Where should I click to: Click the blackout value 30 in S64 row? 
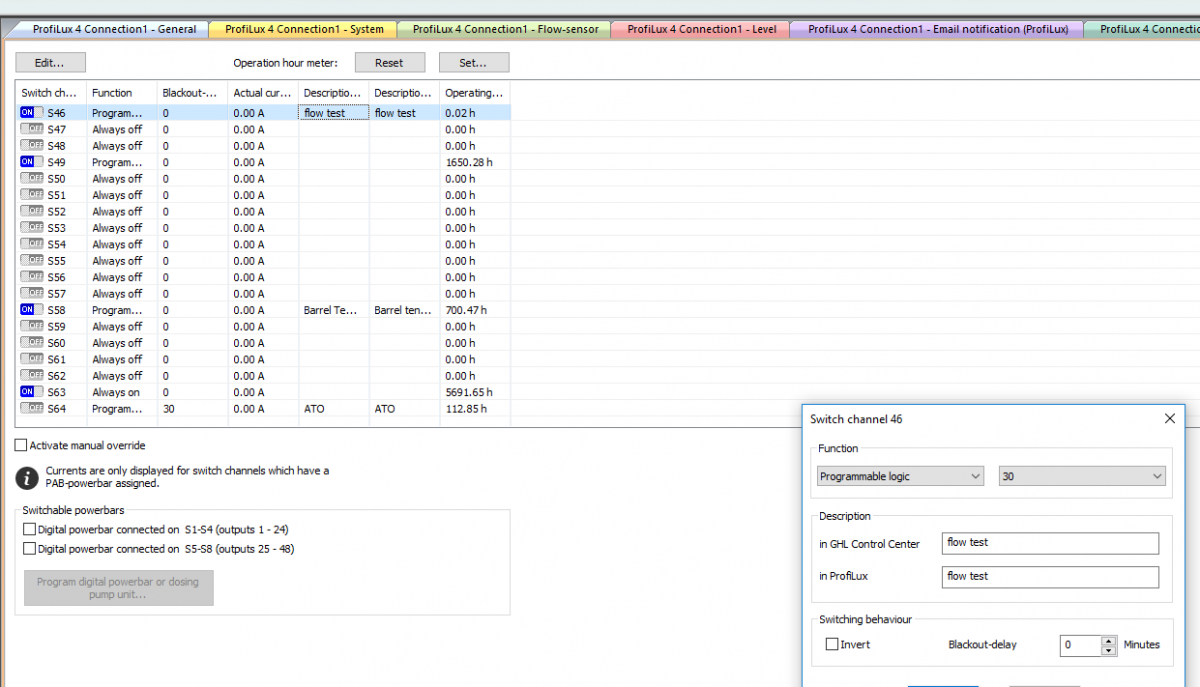click(192, 408)
